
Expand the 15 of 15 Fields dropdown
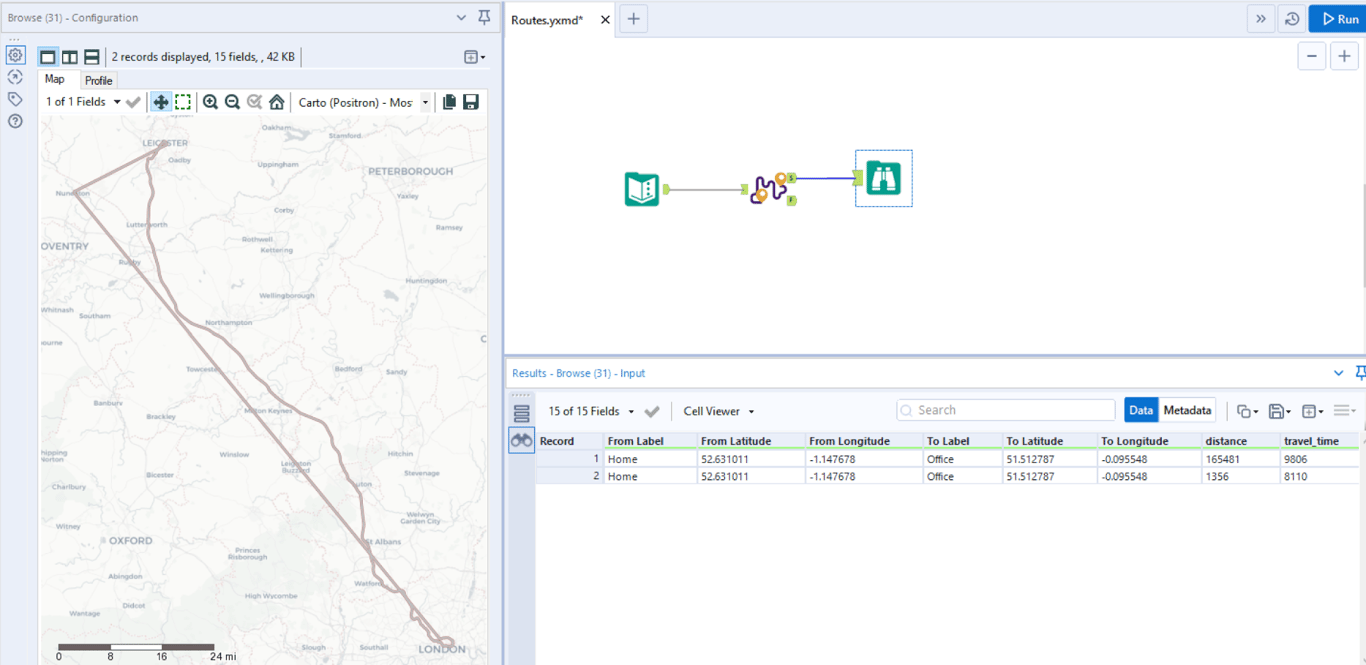[x=591, y=411]
